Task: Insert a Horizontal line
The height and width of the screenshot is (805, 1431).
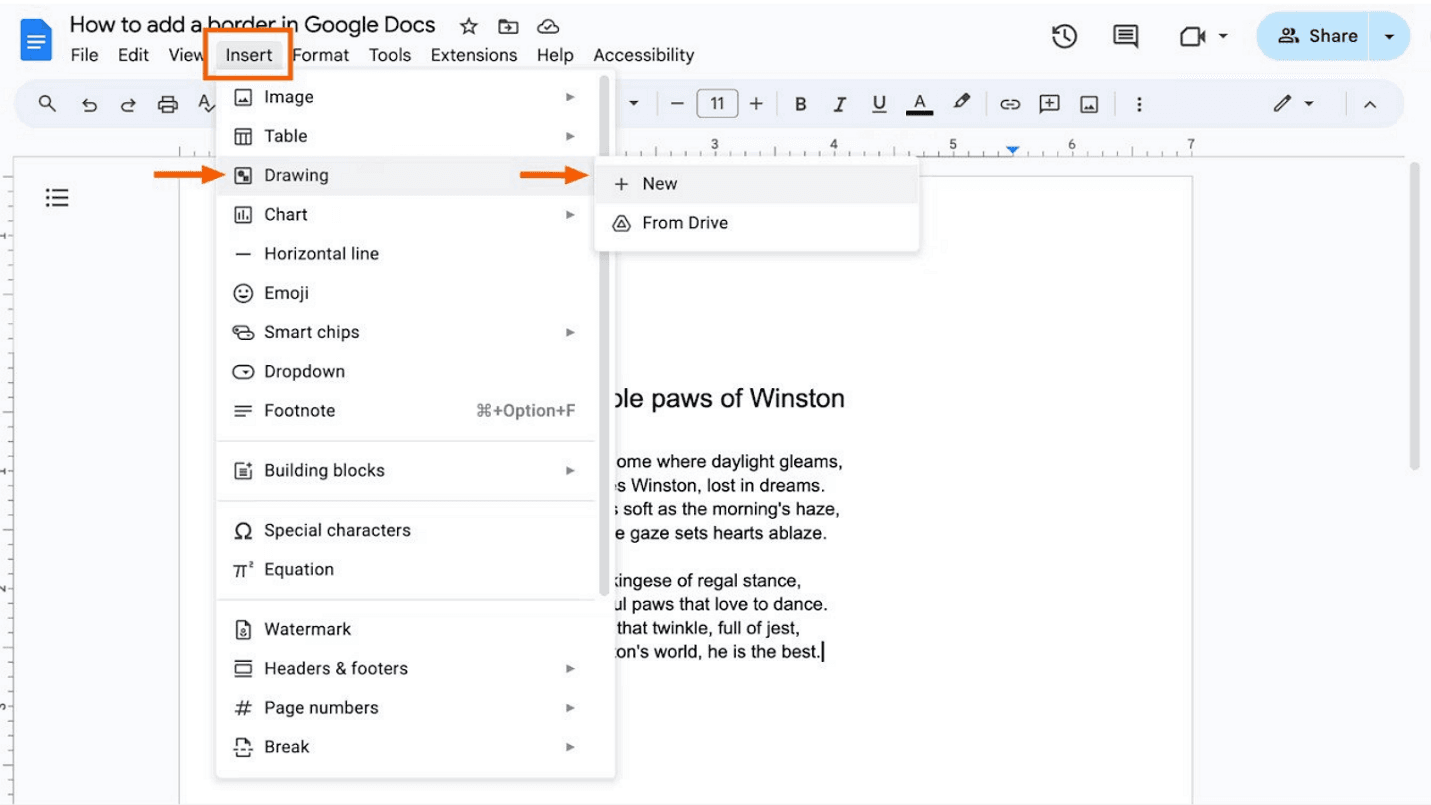Action: [x=406, y=254]
